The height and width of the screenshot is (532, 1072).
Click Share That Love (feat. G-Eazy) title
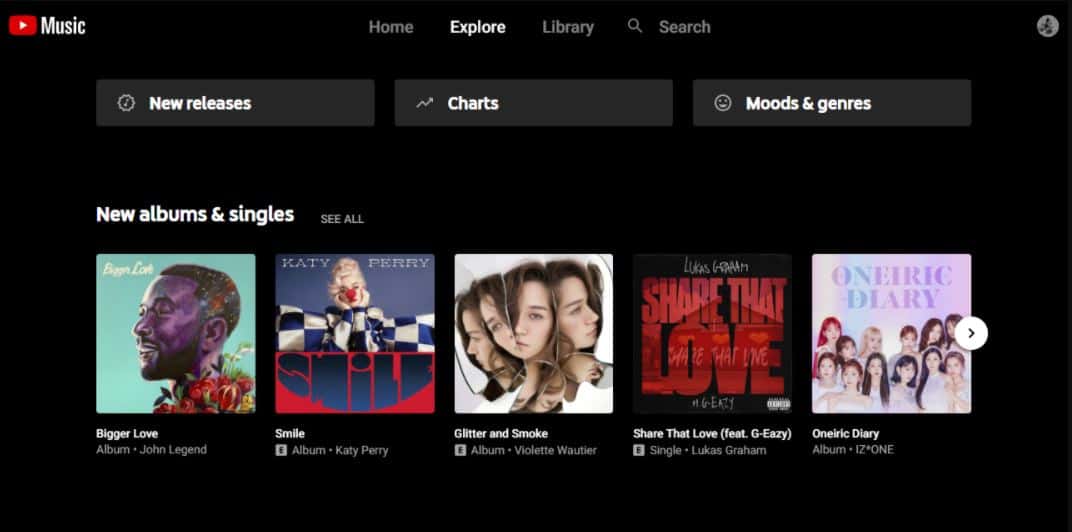click(x=712, y=434)
